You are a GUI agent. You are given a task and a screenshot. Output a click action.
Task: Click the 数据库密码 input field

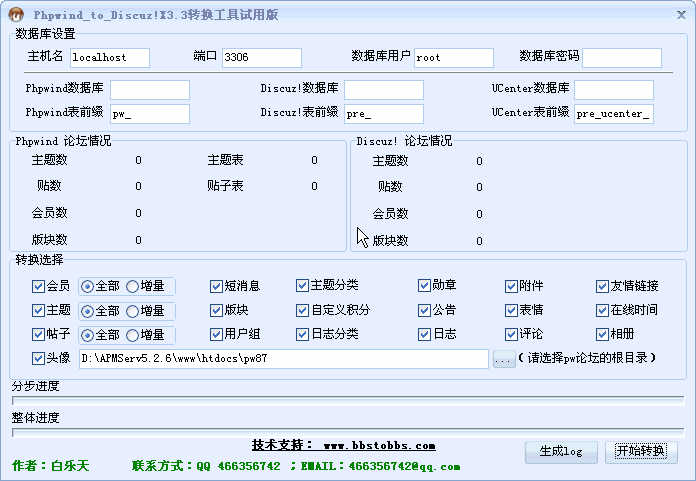coord(622,58)
